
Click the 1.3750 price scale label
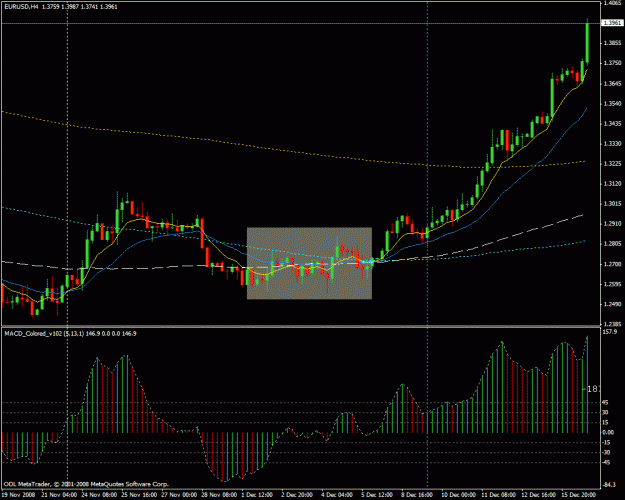click(x=611, y=63)
